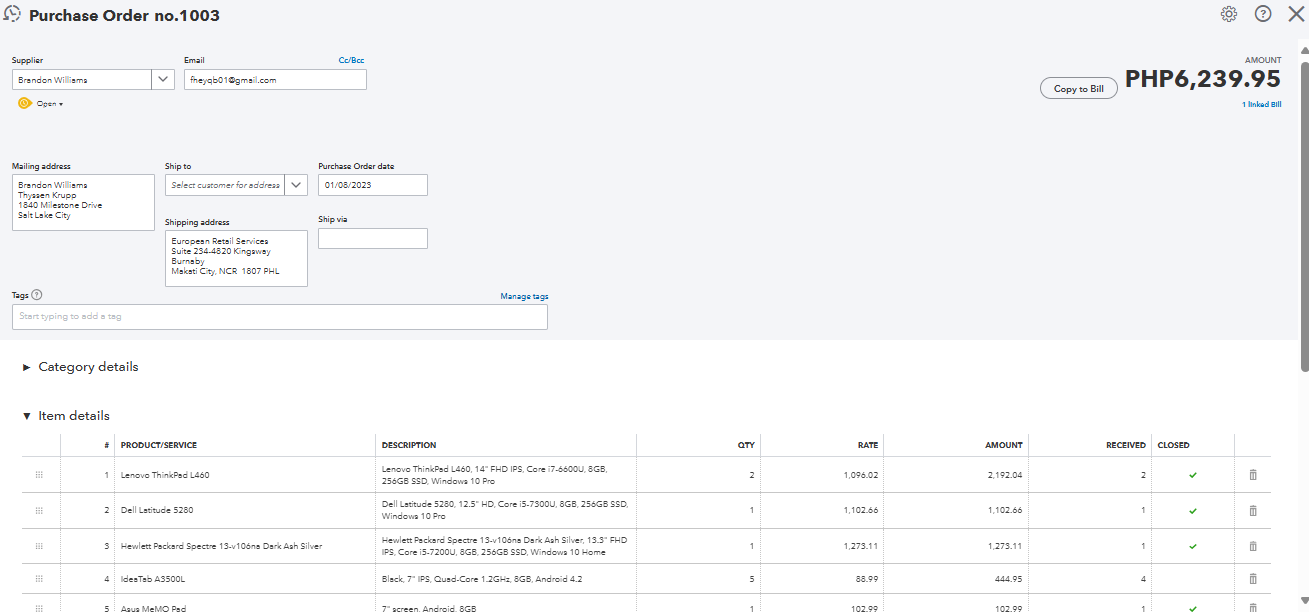Select the Dell Latitude 5280 product cell
This screenshot has width=1309, height=612.
[x=246, y=511]
